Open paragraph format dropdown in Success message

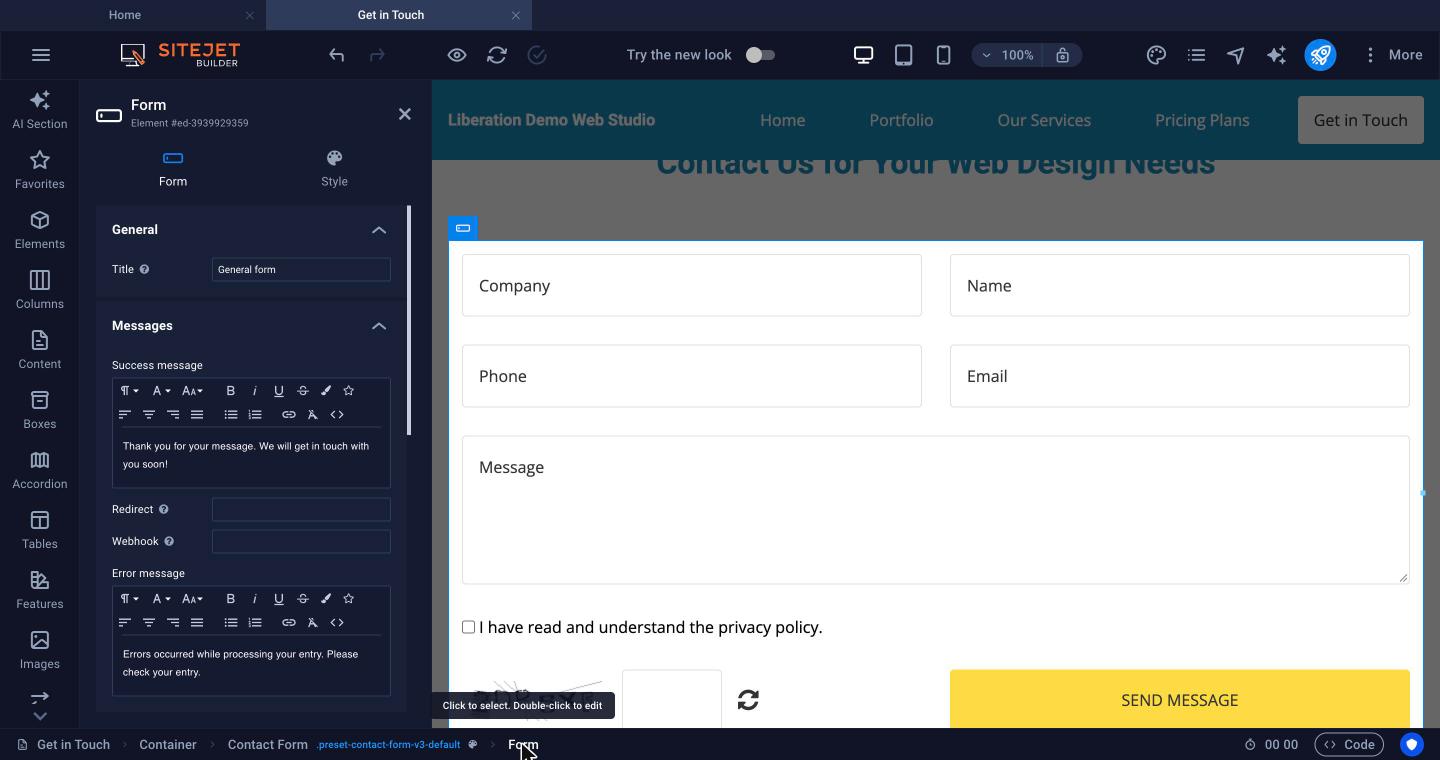[129, 391]
